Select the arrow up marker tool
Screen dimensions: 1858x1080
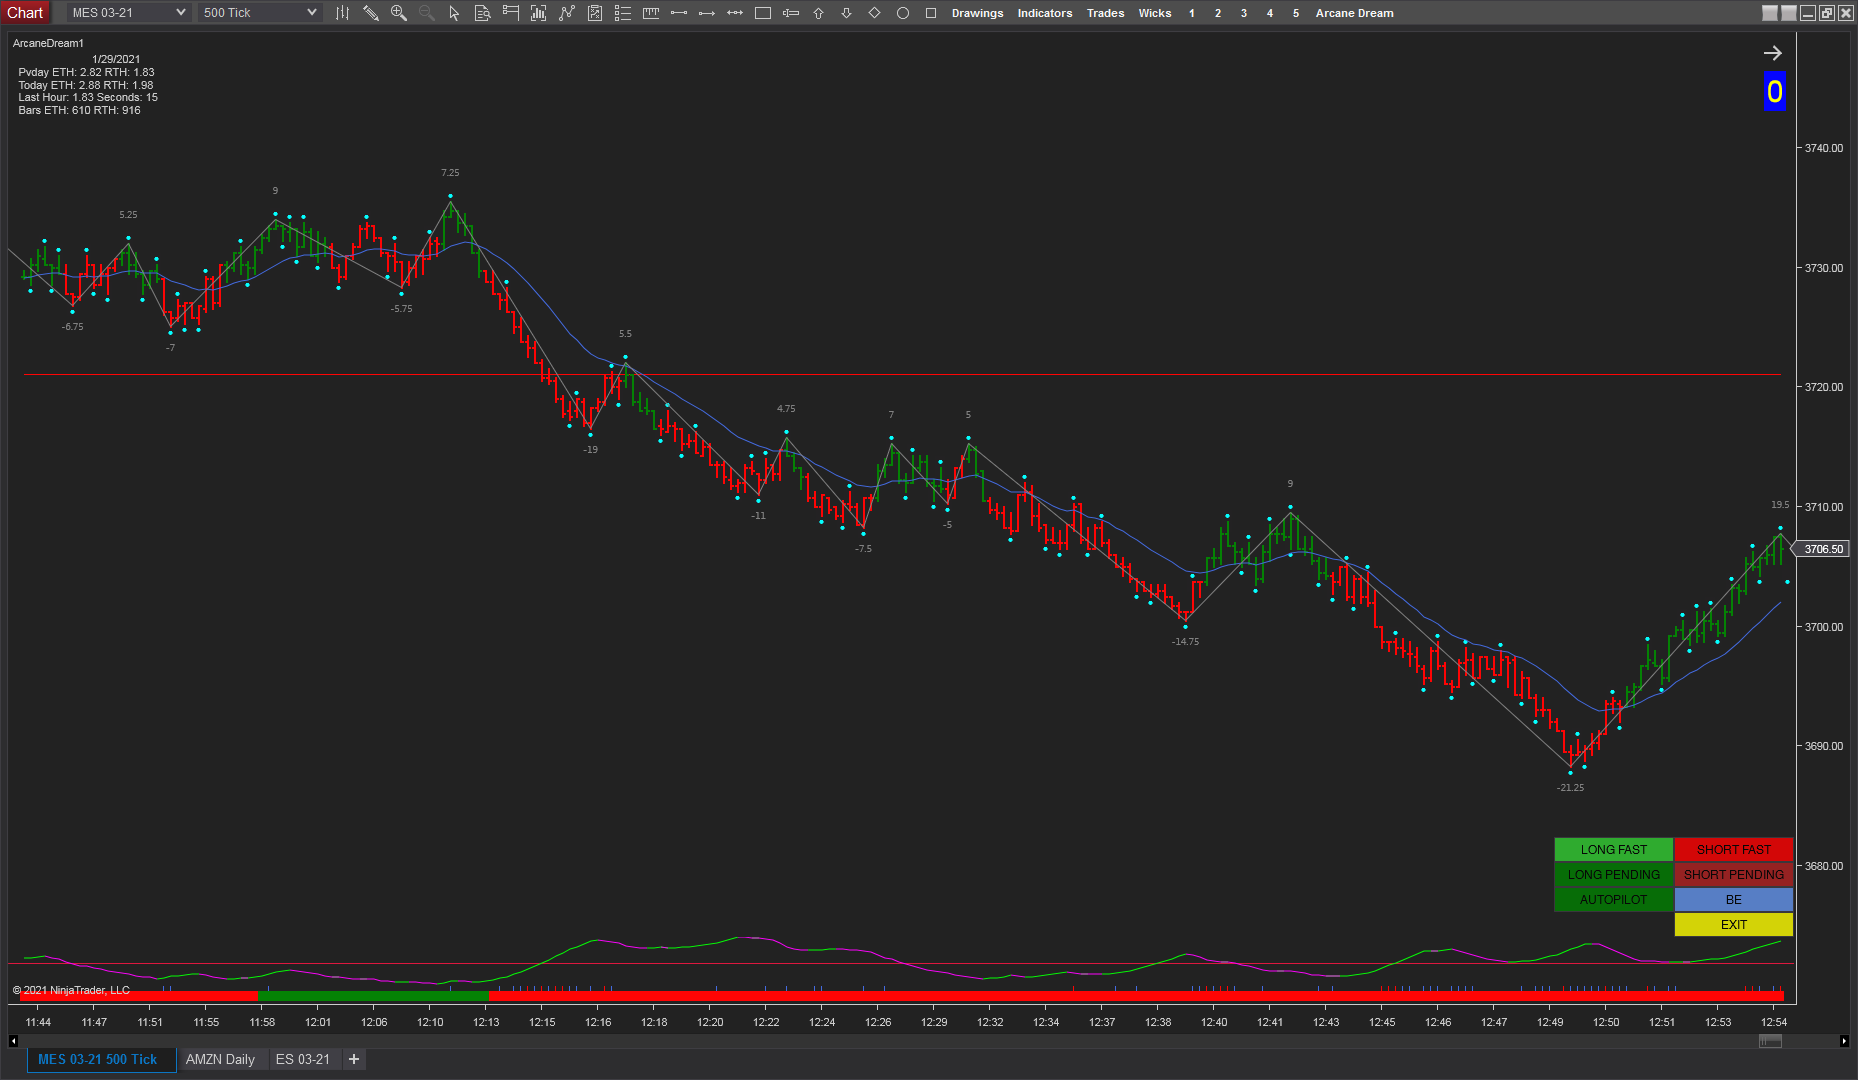point(818,13)
